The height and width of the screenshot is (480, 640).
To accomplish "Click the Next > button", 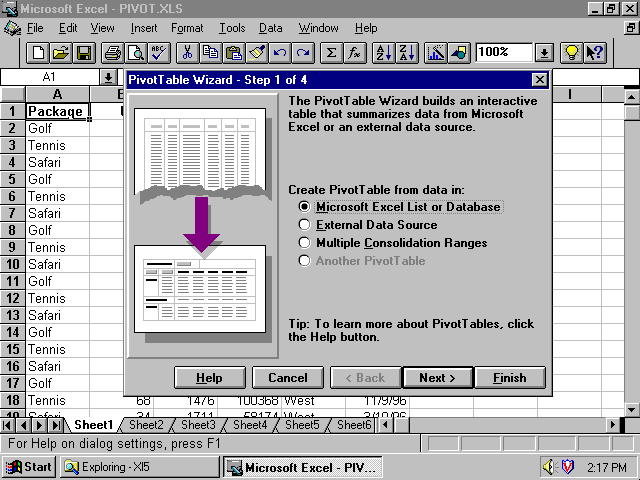I will 438,378.
